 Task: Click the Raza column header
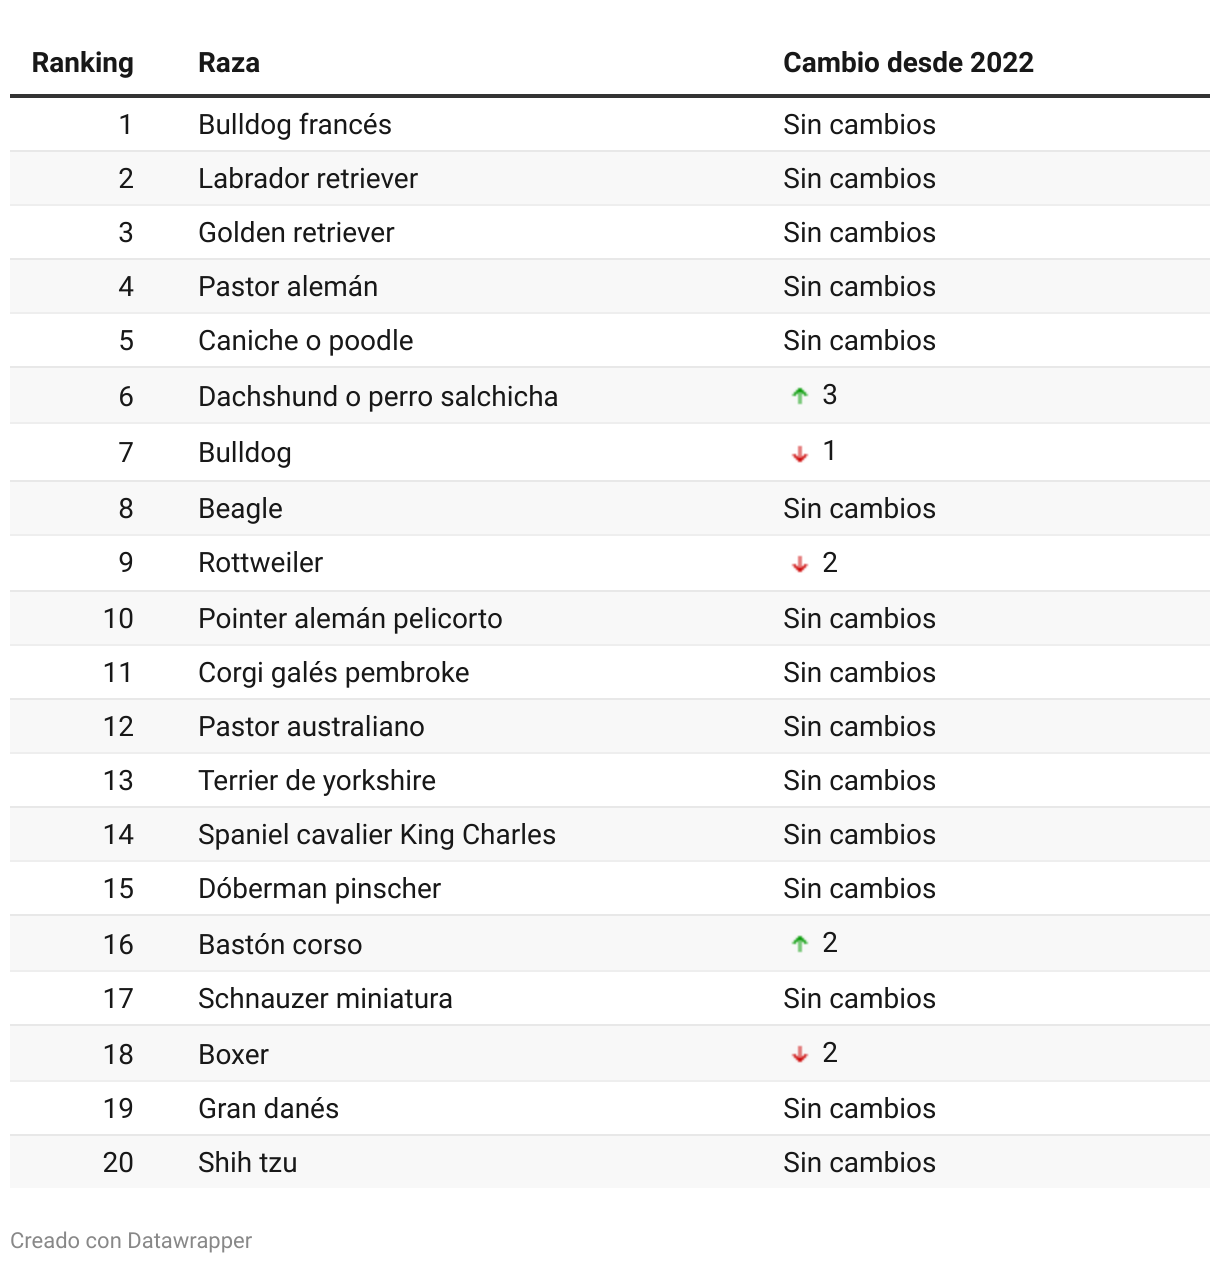click(x=229, y=63)
